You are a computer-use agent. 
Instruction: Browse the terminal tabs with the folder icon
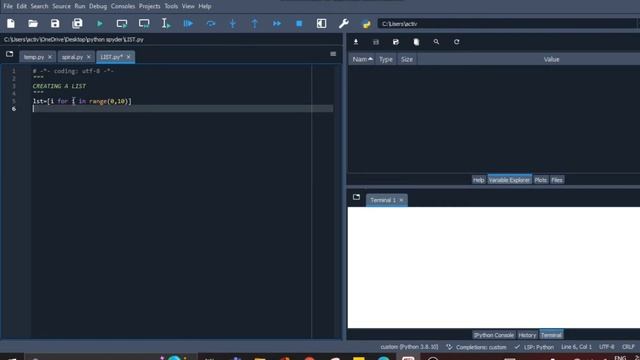coord(356,197)
